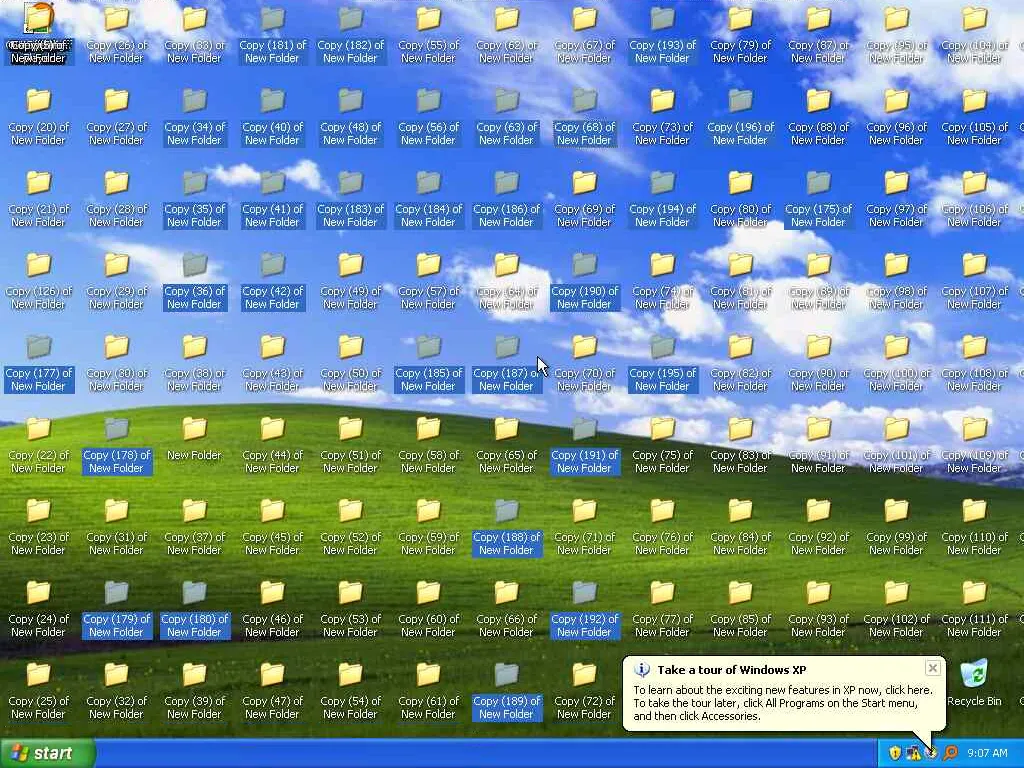Select folder Copy (53) of New Folder
The image size is (1024, 768).
point(350,609)
